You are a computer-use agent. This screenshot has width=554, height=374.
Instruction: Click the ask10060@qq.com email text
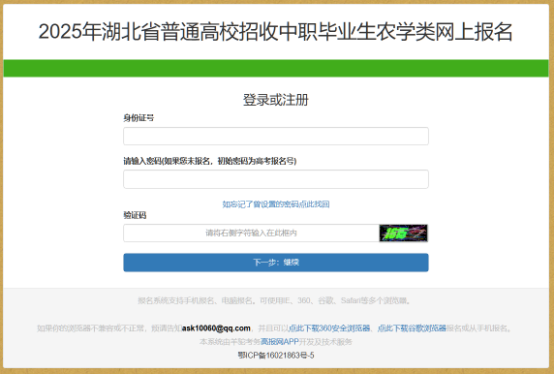(x=216, y=328)
